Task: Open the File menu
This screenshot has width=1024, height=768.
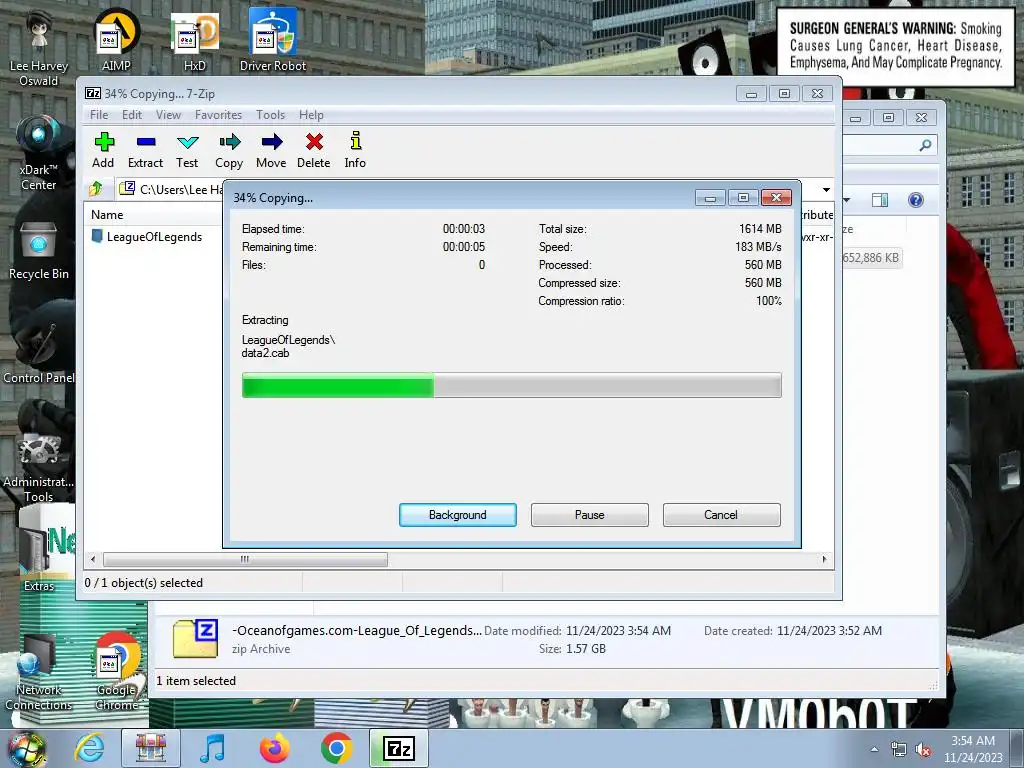Action: click(x=99, y=115)
